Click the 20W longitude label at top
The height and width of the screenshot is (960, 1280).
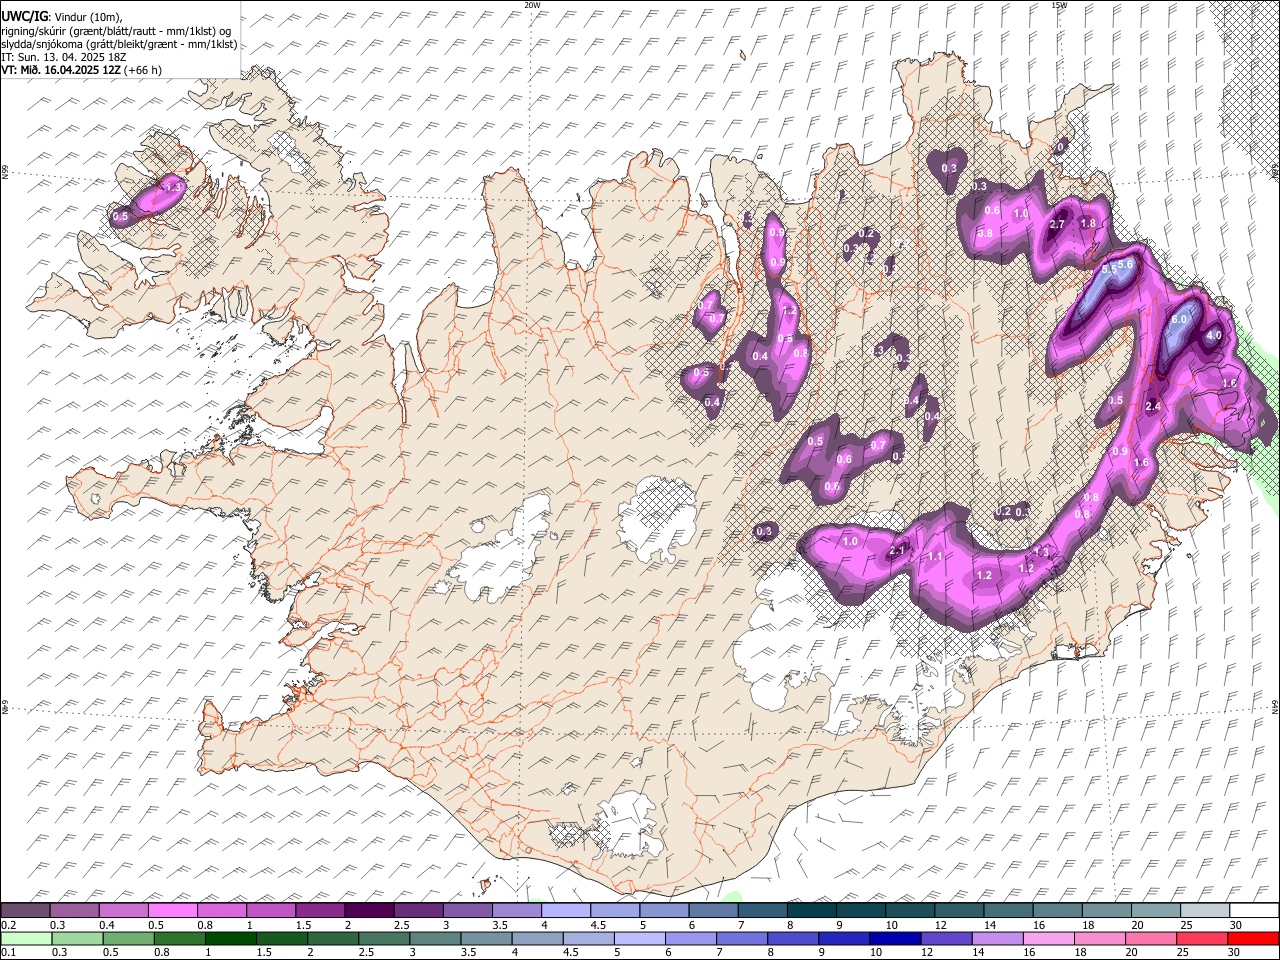coord(532,4)
